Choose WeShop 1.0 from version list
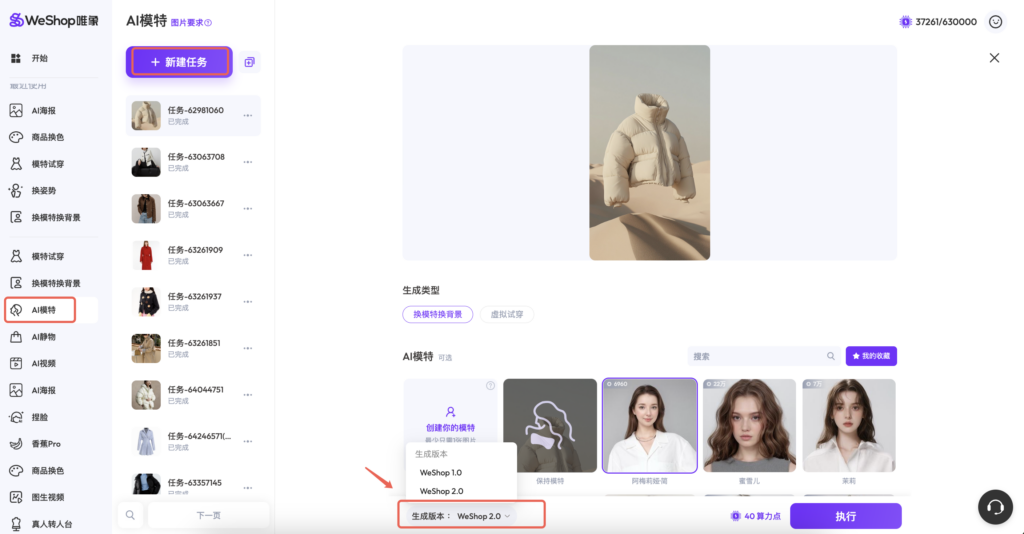This screenshot has width=1024, height=534. (x=441, y=472)
